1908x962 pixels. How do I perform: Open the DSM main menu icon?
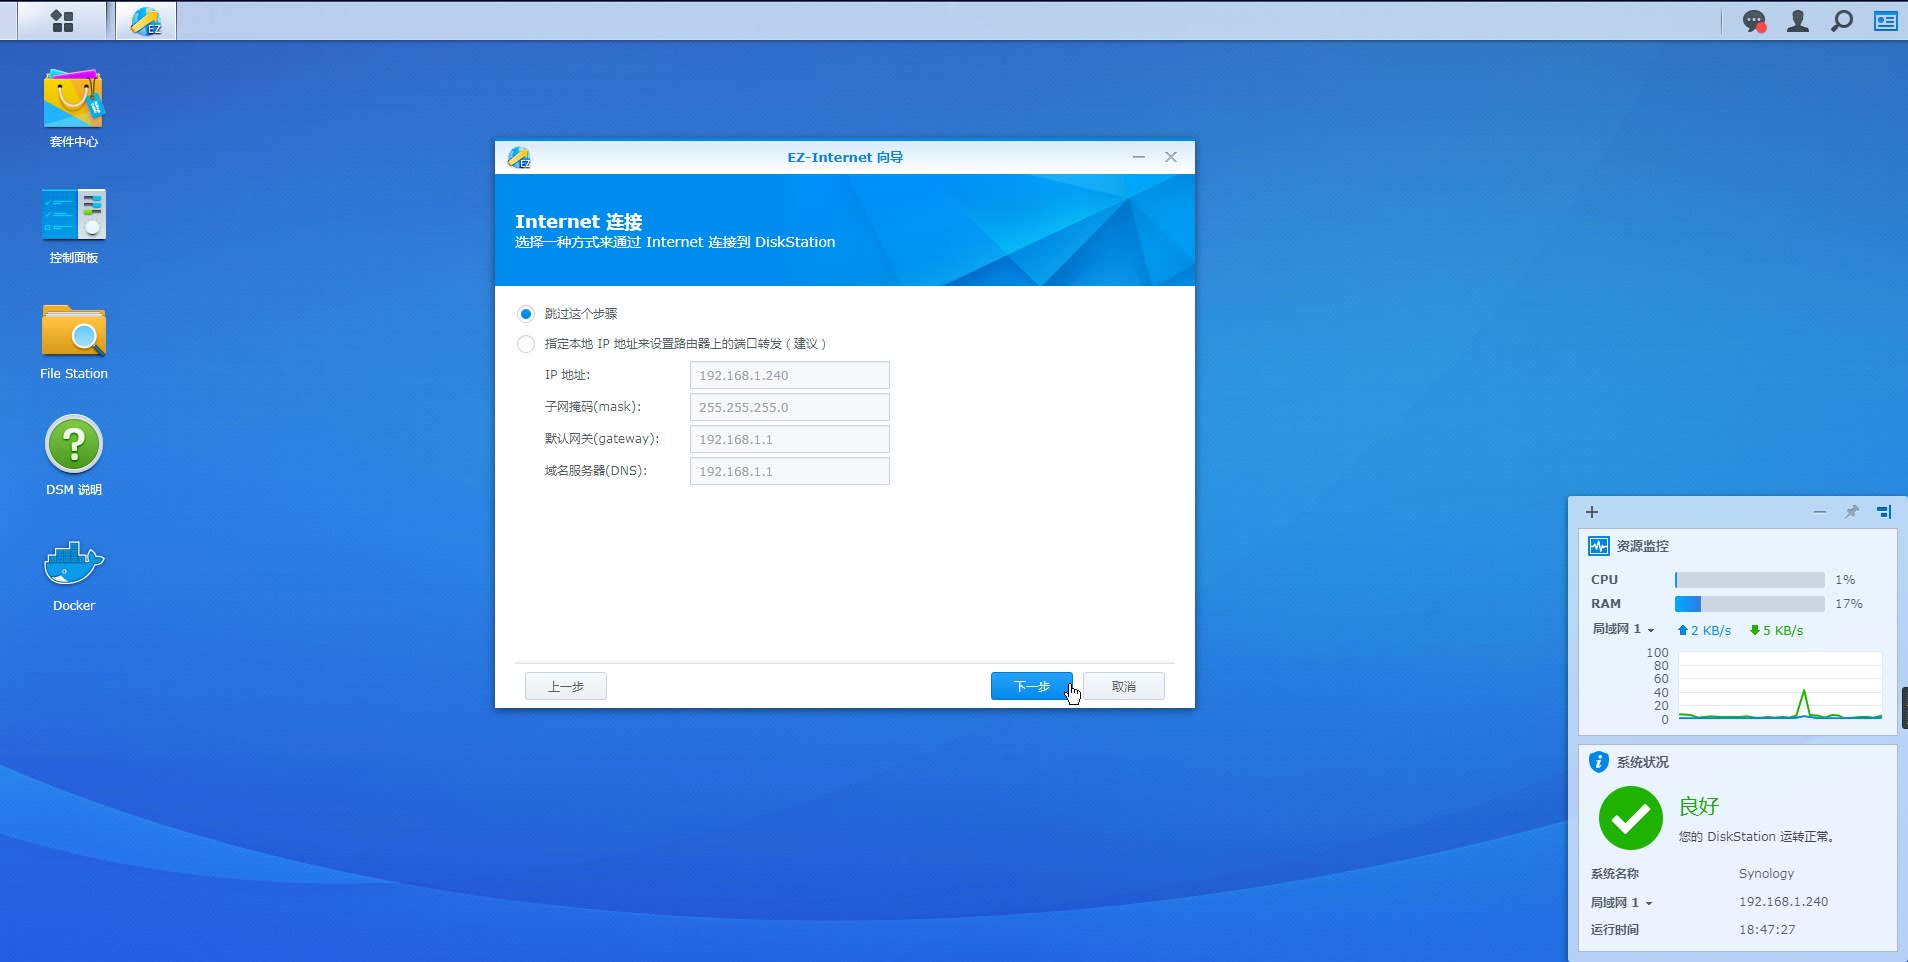[x=62, y=21]
